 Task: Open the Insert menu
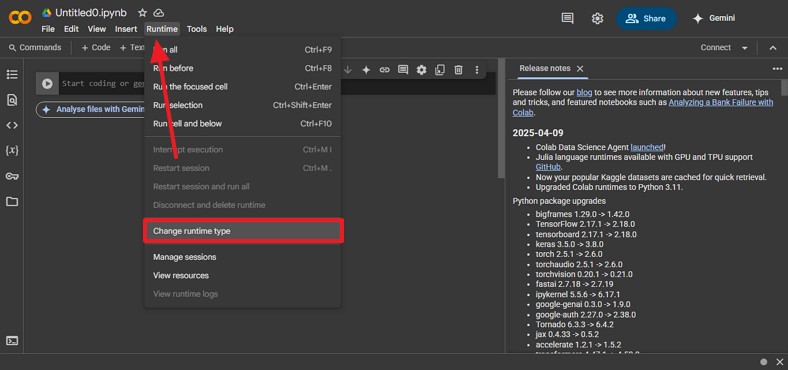(x=126, y=29)
